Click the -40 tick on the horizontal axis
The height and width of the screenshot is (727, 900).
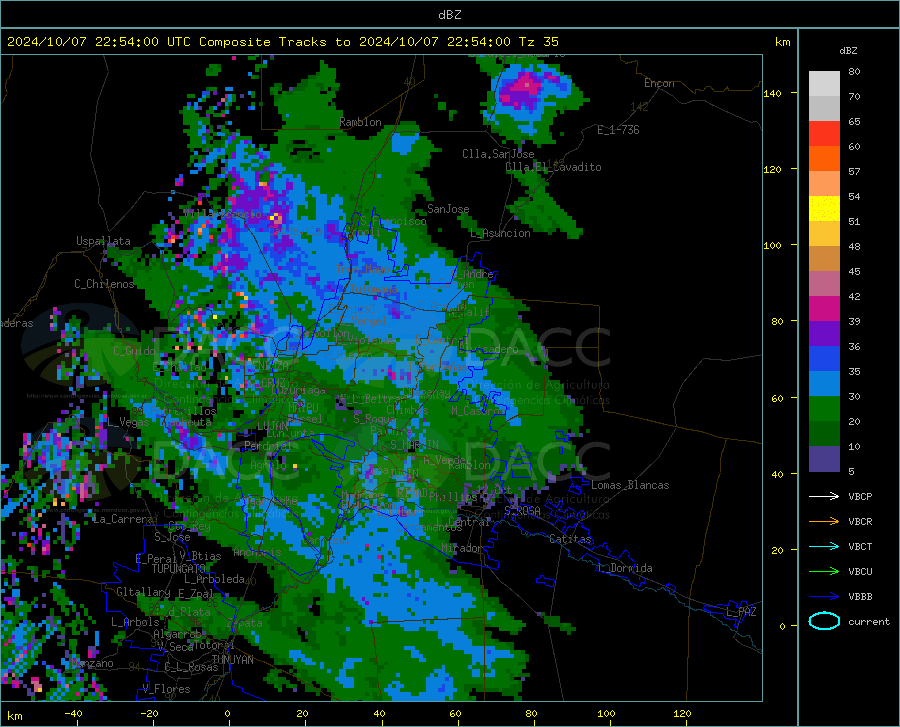(x=73, y=713)
